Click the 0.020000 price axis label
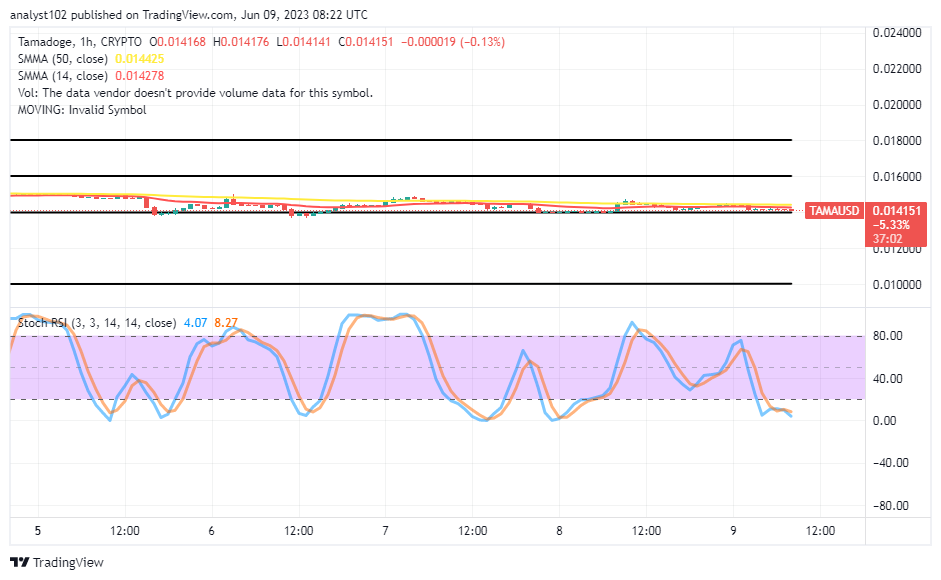Screen dimensions: 941x580 point(897,104)
